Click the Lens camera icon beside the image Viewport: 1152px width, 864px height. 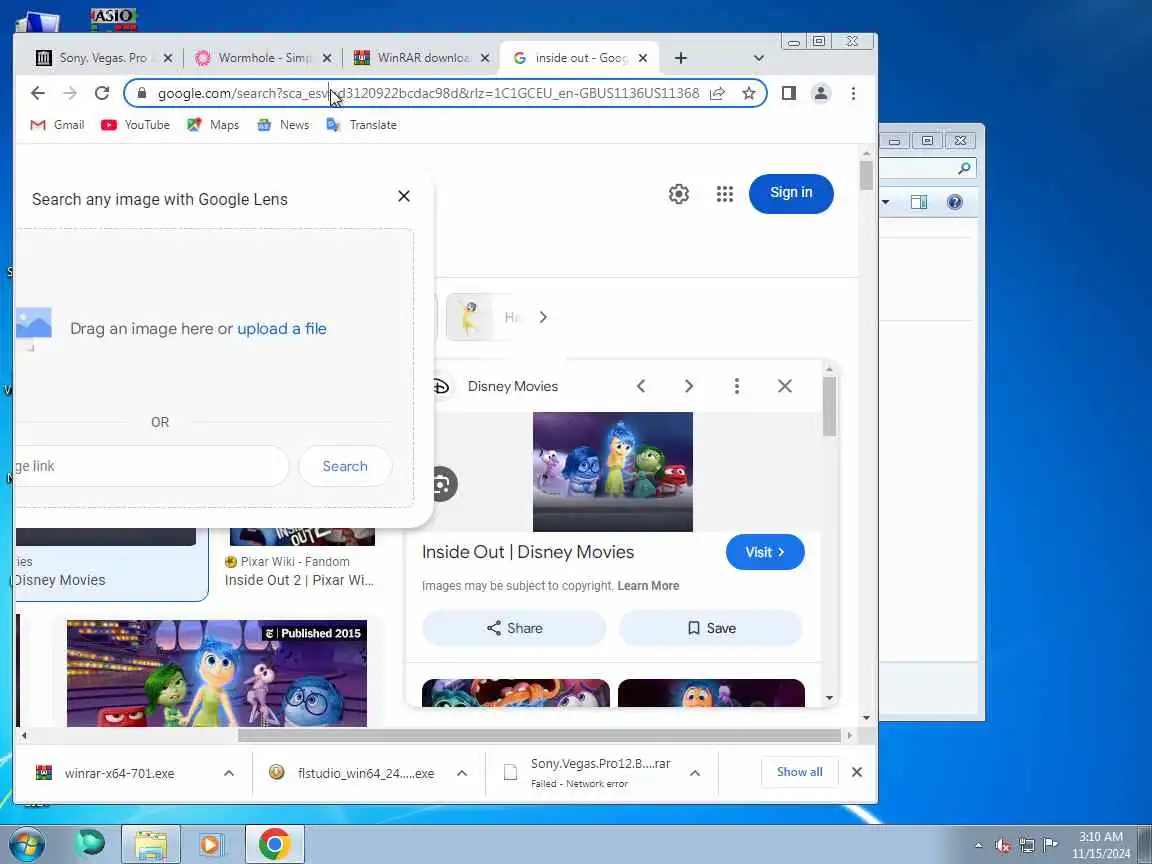tap(442, 484)
